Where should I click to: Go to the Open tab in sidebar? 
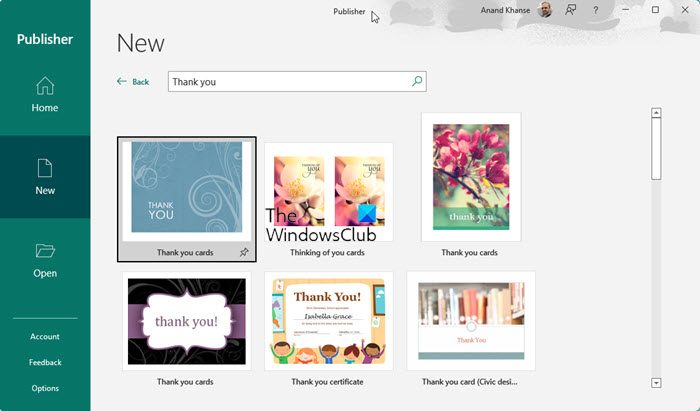45,260
